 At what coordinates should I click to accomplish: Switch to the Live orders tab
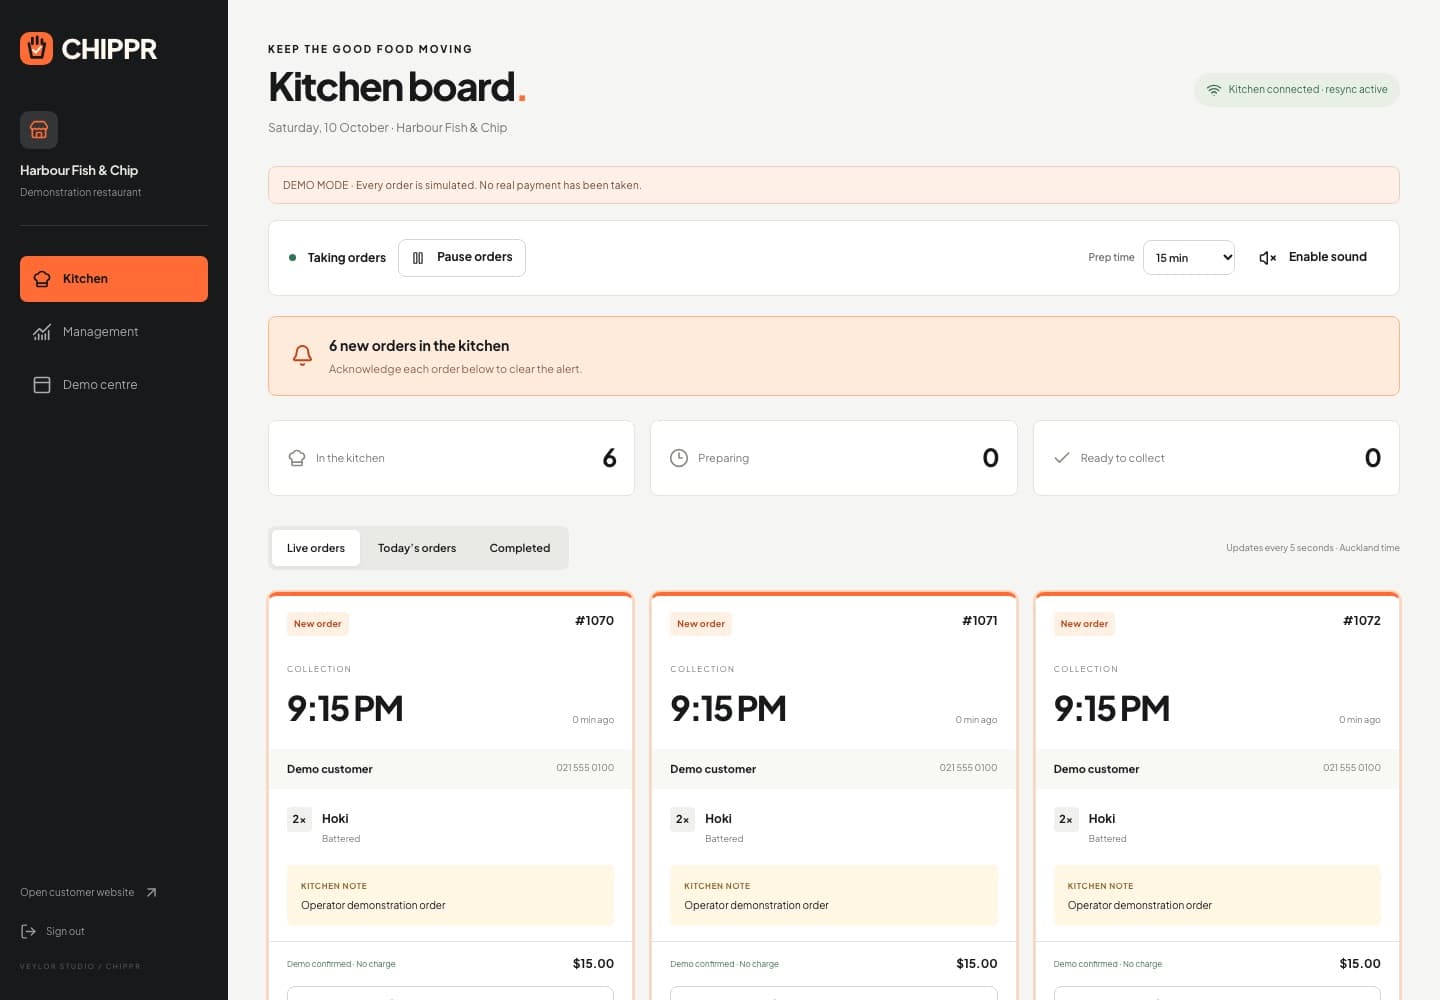pyautogui.click(x=316, y=548)
